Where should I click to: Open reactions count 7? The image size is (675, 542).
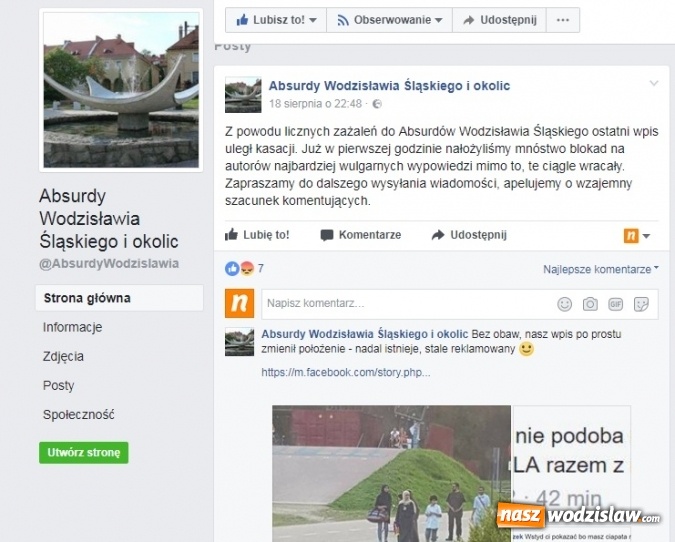[261, 269]
